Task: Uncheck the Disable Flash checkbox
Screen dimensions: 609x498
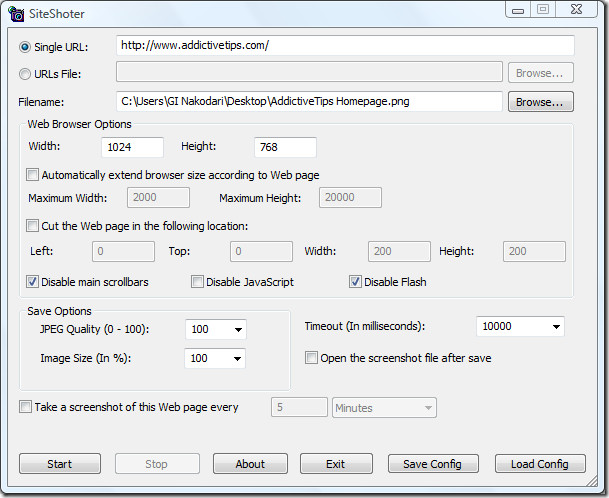Action: coord(355,282)
